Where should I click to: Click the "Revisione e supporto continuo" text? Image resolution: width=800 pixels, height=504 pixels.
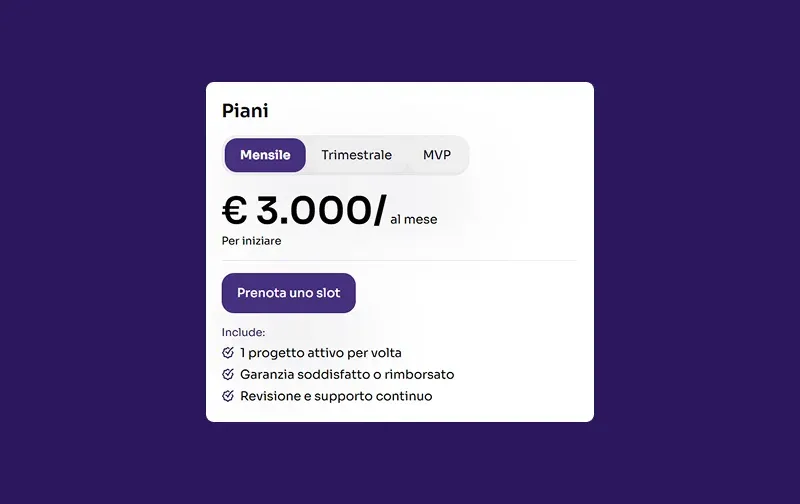[x=336, y=396]
